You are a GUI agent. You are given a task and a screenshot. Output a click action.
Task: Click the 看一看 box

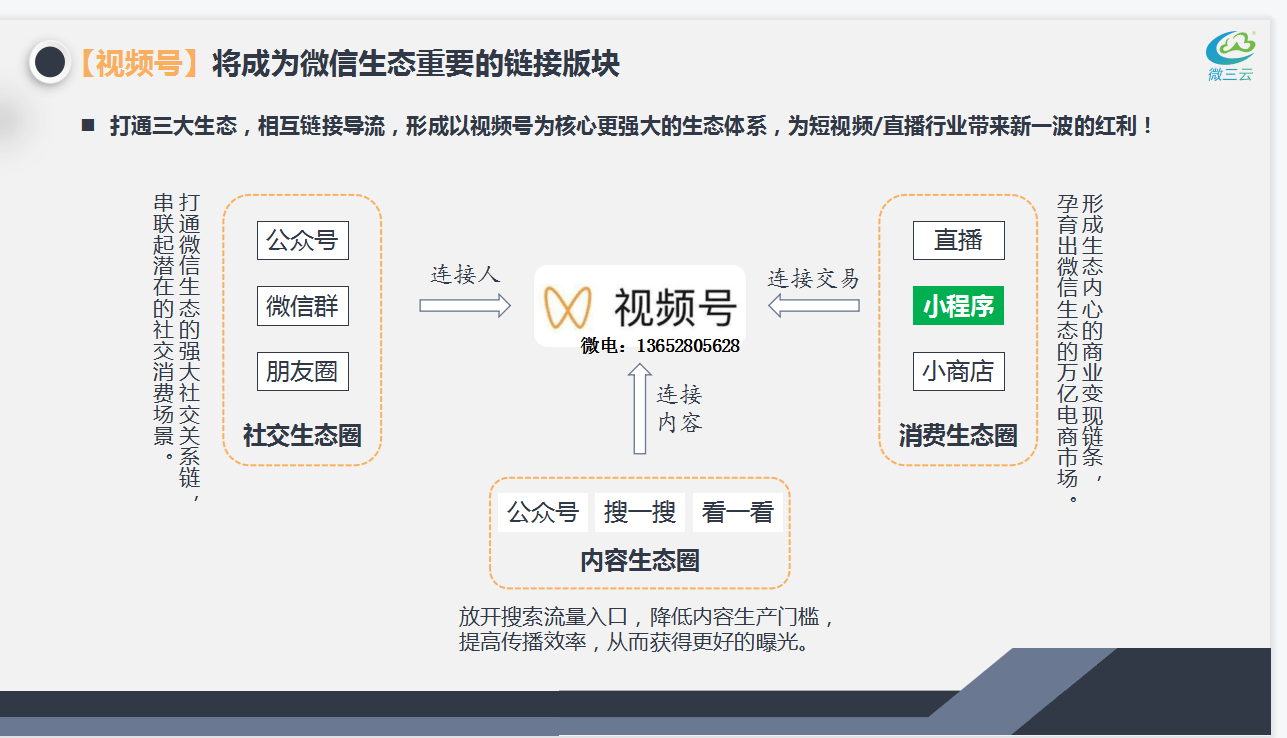[738, 513]
